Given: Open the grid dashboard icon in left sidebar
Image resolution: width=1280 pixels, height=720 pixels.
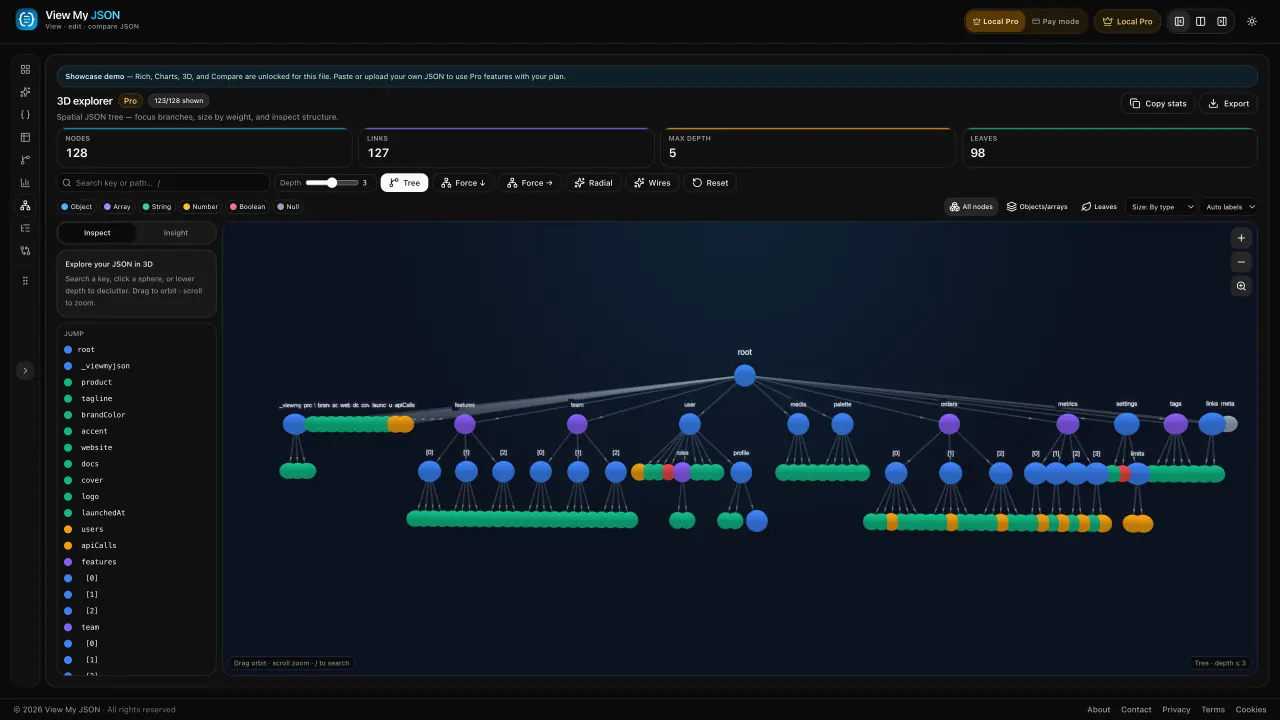Looking at the screenshot, I should point(25,69).
